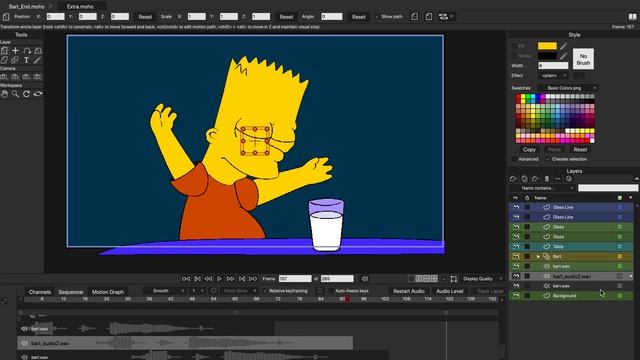640x360 pixels.
Task: Click the Restart Audio button
Action: tap(409, 291)
